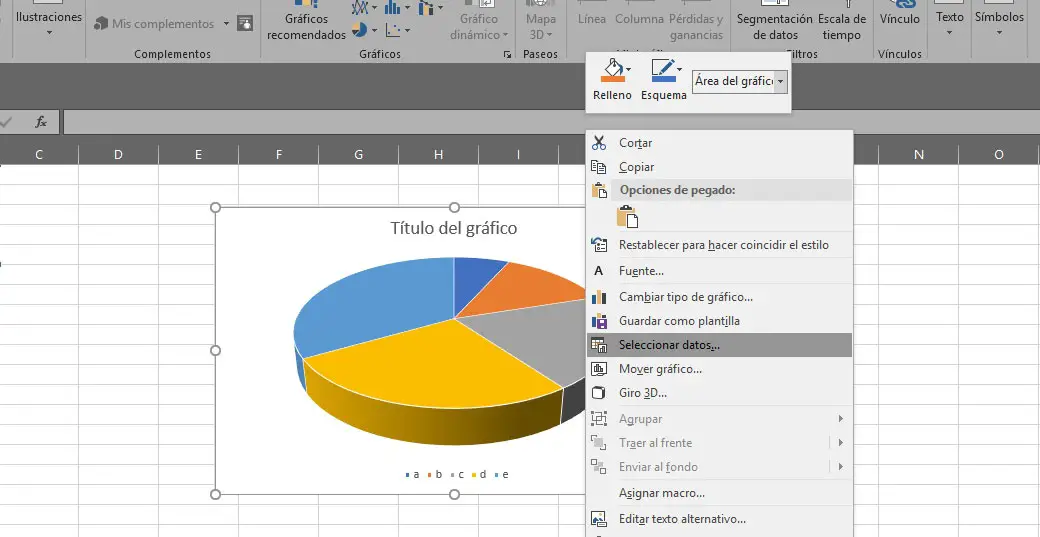Click the column chart insert icon
The image size is (1040, 537).
tap(393, 7)
